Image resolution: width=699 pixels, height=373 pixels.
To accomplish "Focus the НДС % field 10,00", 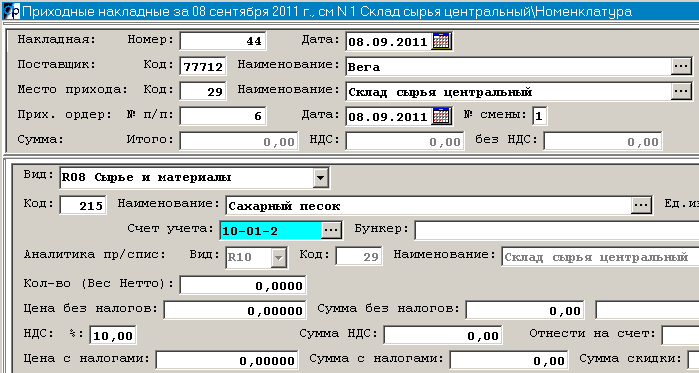I will [x=113, y=335].
